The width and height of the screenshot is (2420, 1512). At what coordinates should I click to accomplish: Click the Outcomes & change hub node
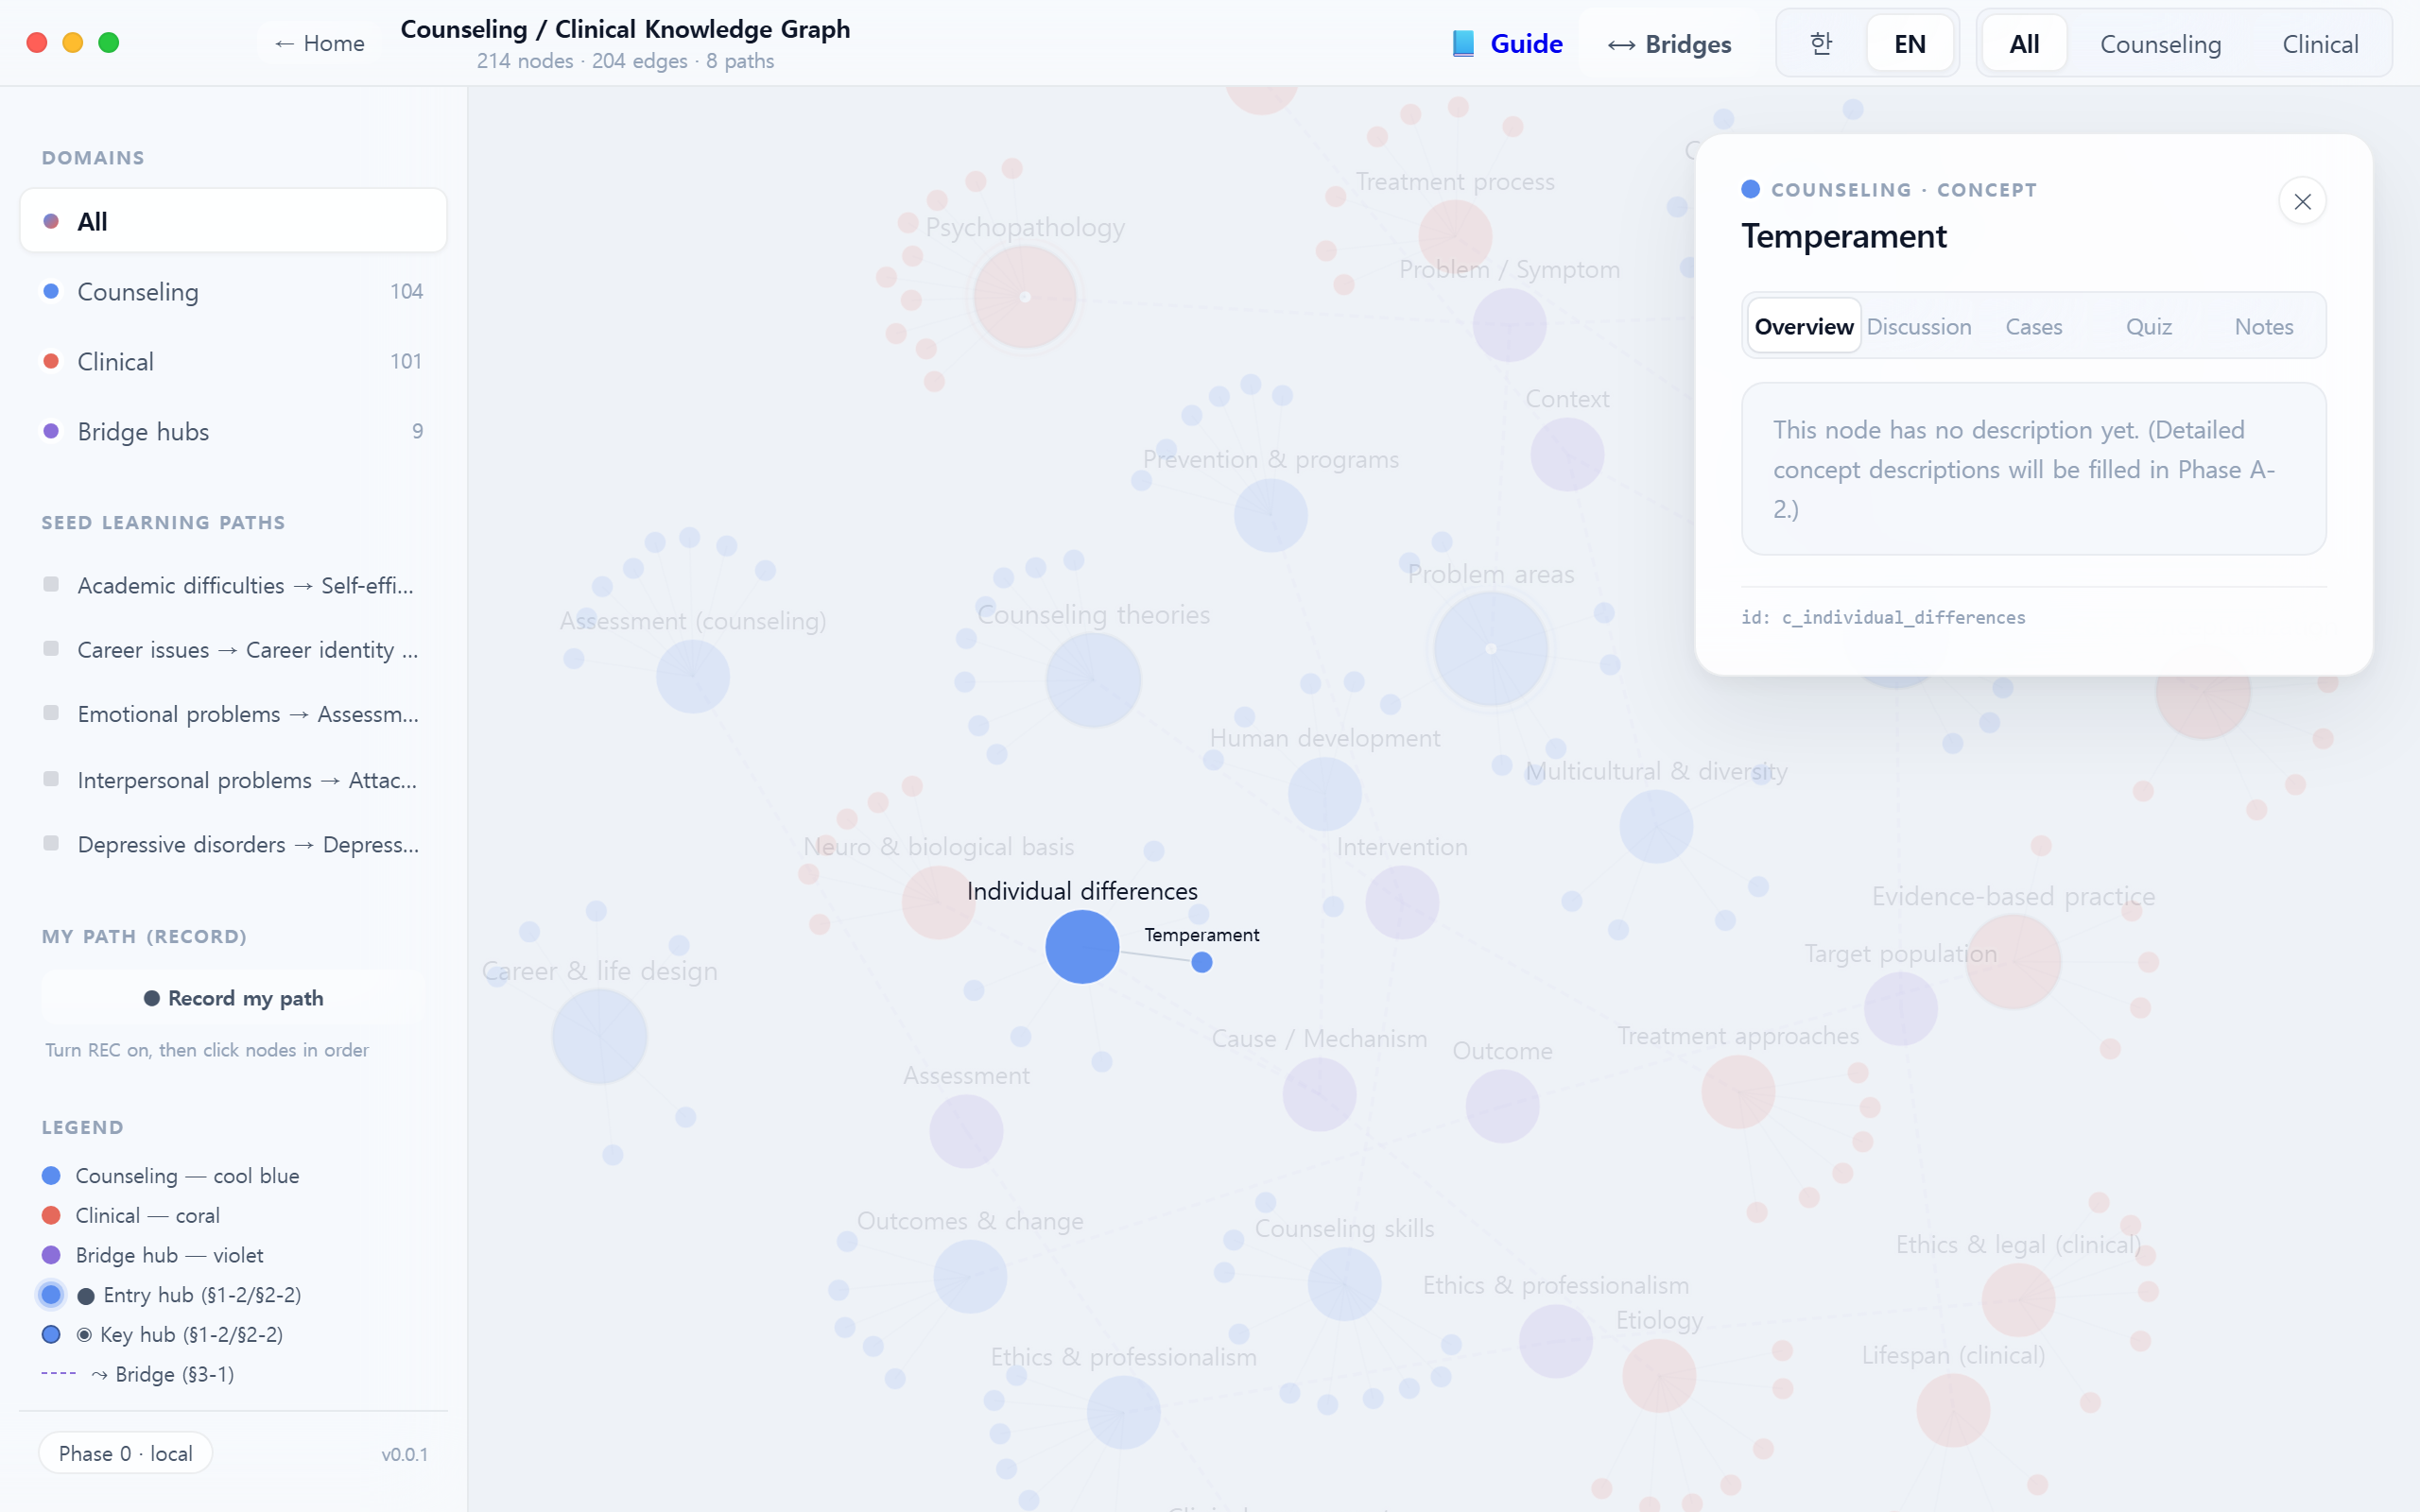[x=970, y=1276]
